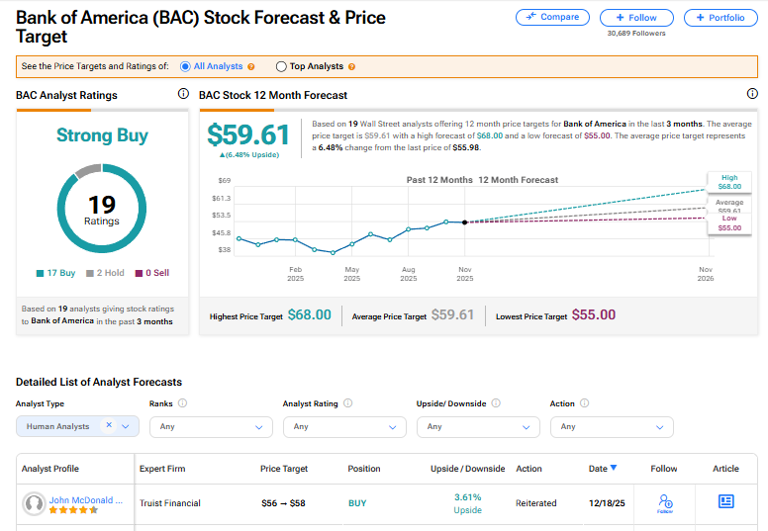Viewport: 768px width, 531px height.
Task: Expand the Analyst Rating dropdown
Action: (x=344, y=426)
